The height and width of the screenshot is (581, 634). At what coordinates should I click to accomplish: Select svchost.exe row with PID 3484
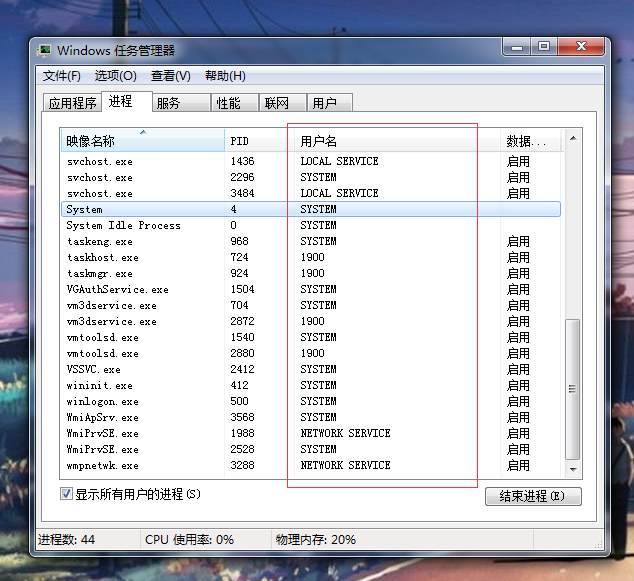tap(311, 193)
